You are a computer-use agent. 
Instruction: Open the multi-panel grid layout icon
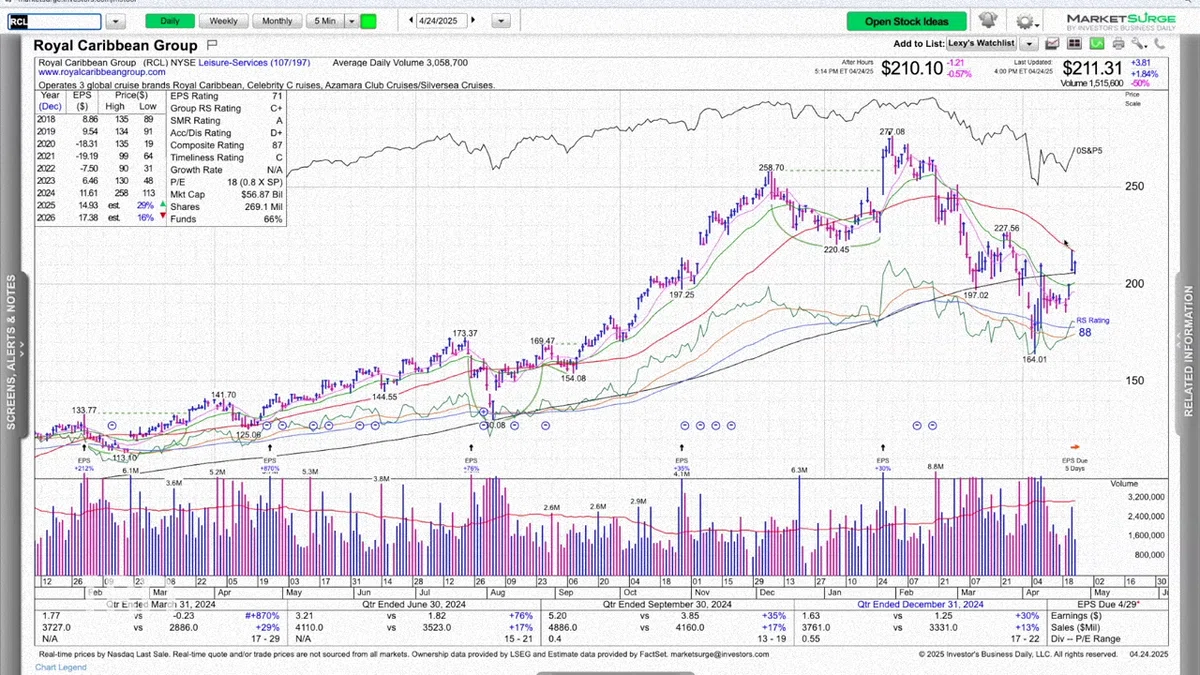pos(1074,43)
